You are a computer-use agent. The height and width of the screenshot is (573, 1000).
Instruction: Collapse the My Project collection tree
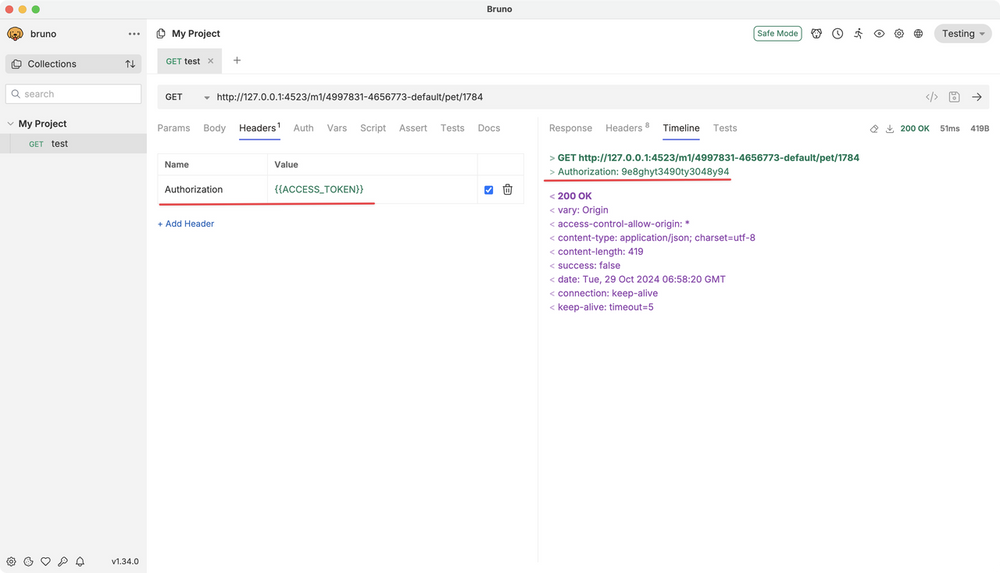coord(10,124)
